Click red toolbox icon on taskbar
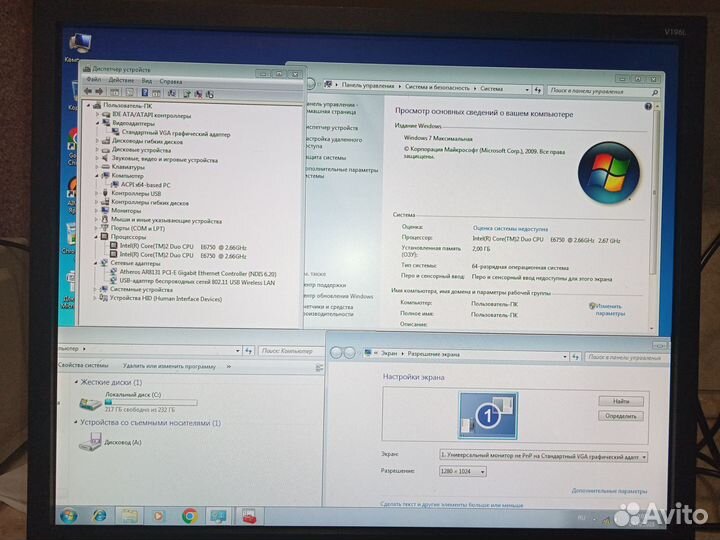This screenshot has height=540, width=720. [x=250, y=516]
